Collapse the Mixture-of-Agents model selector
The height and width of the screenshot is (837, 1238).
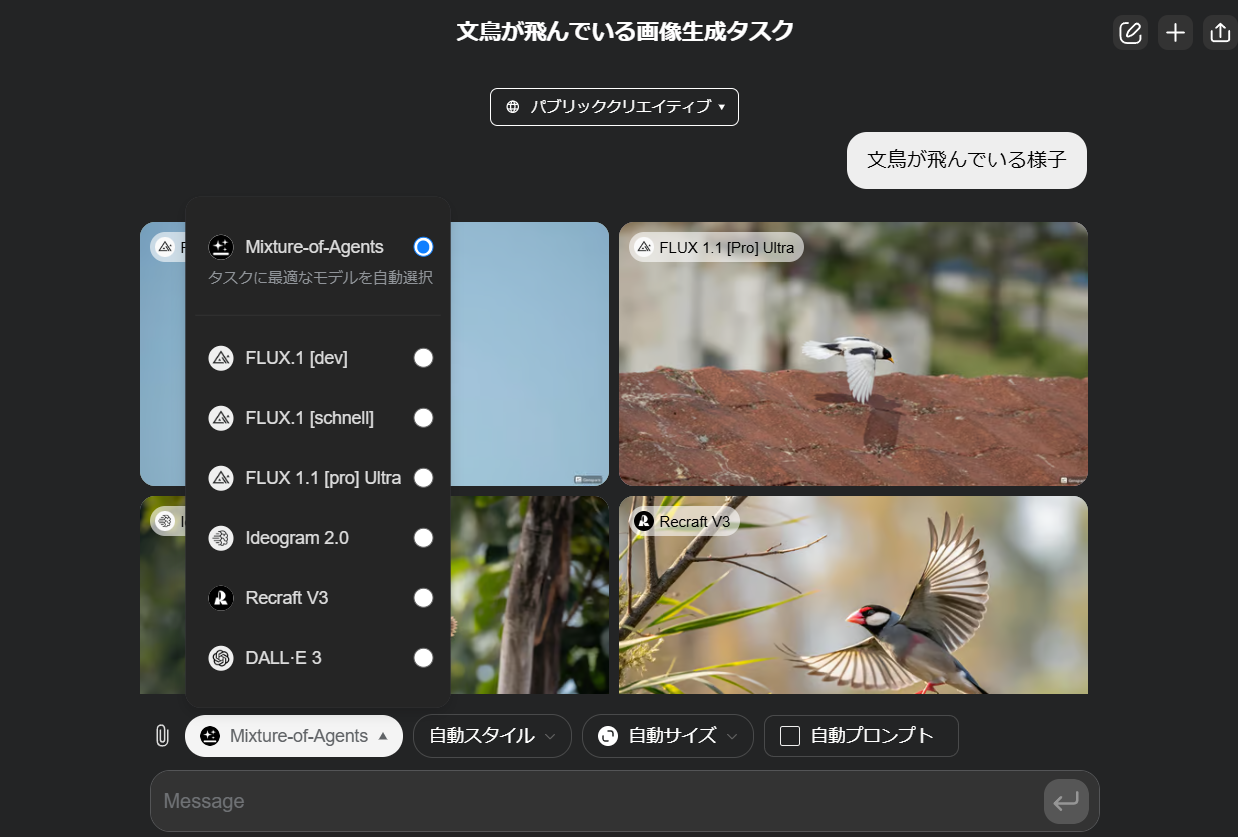(x=294, y=736)
